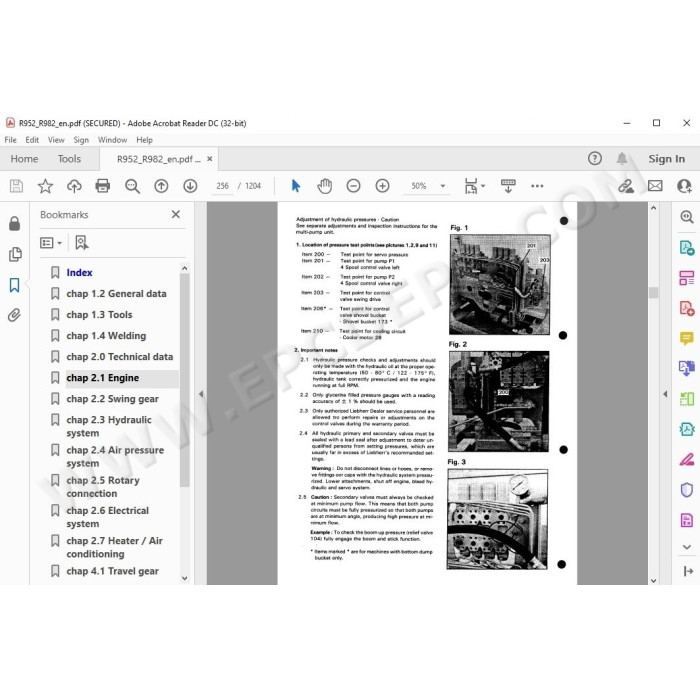Click the scrolling mode keyboard icon
Screen dimensions: 700x700
coord(508,186)
